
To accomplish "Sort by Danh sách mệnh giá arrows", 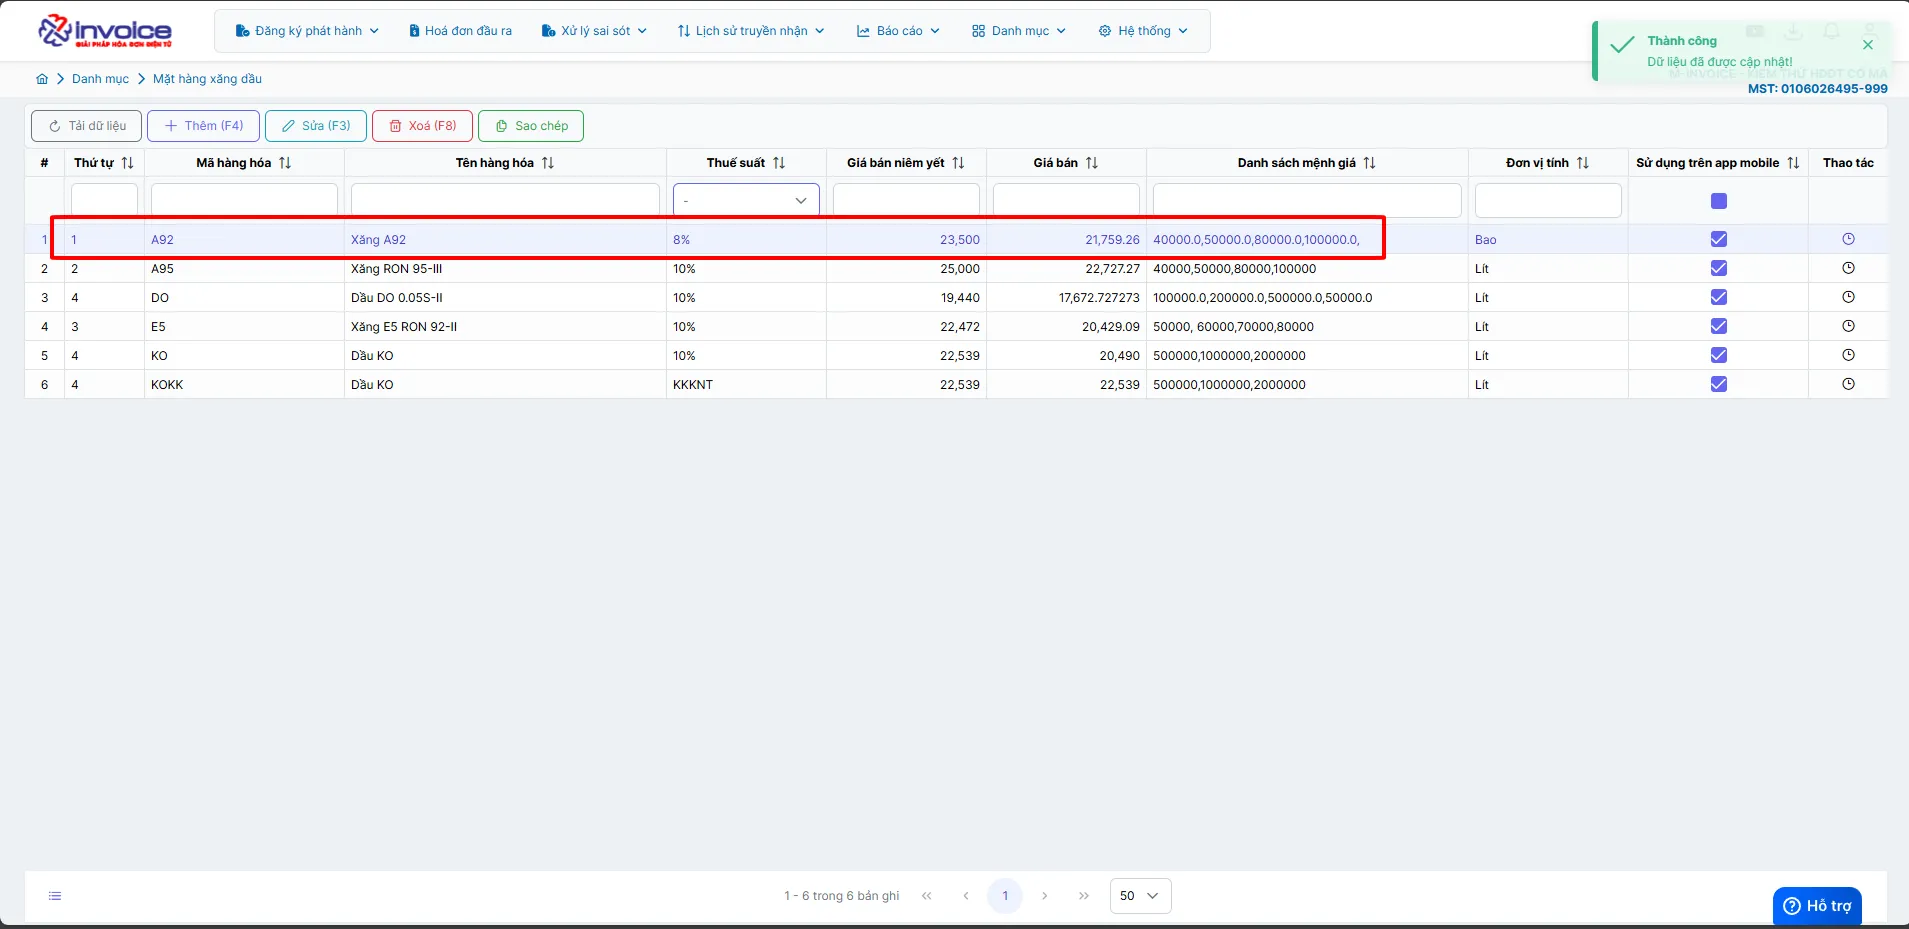I will (1370, 163).
